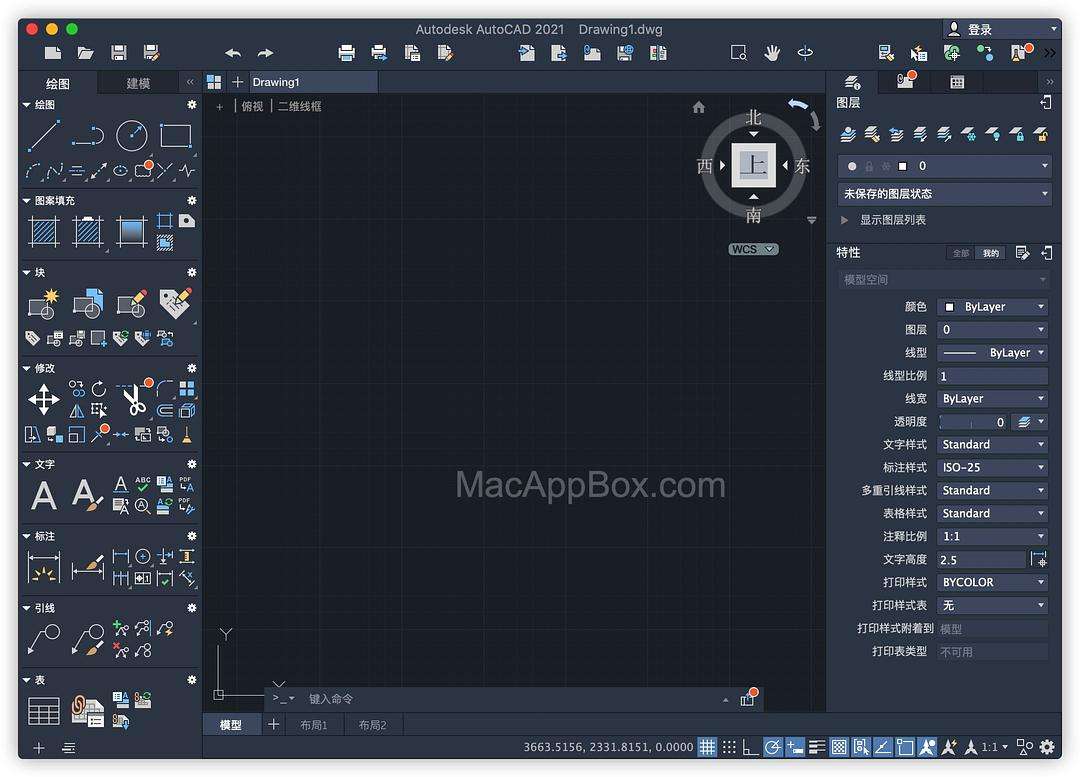Click the New drawing icon in toolbar

tap(53, 53)
